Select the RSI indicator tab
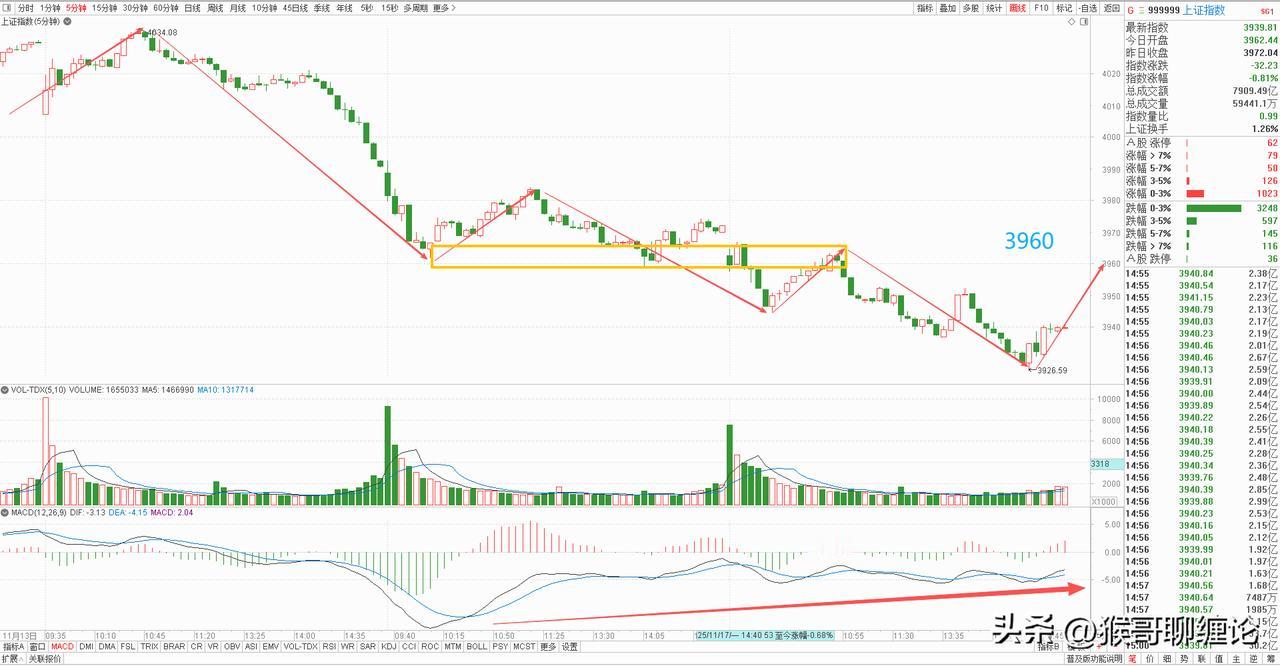1280x666 pixels. (x=329, y=646)
